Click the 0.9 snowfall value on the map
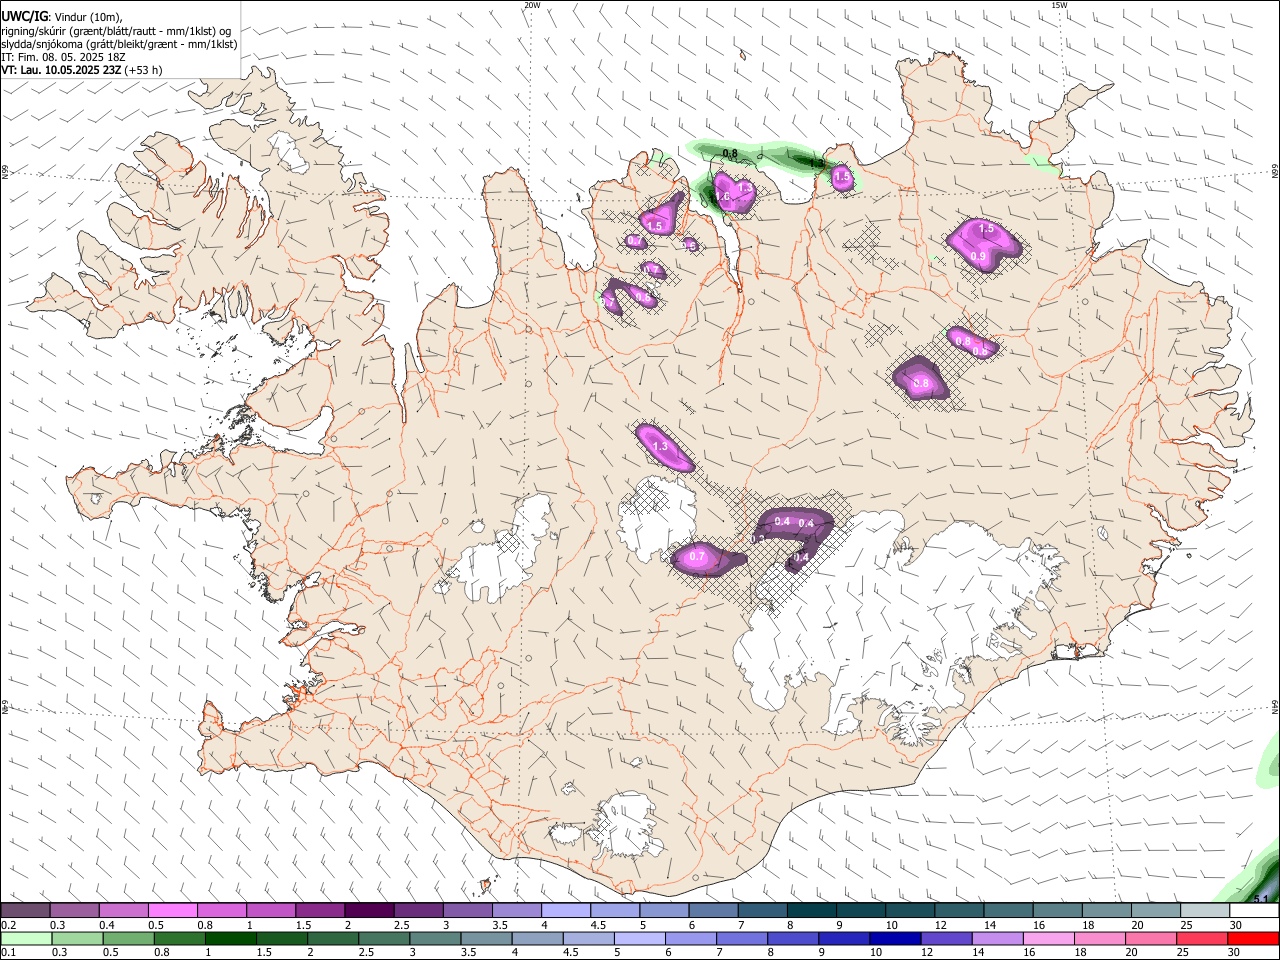This screenshot has height=960, width=1280. coord(978,257)
